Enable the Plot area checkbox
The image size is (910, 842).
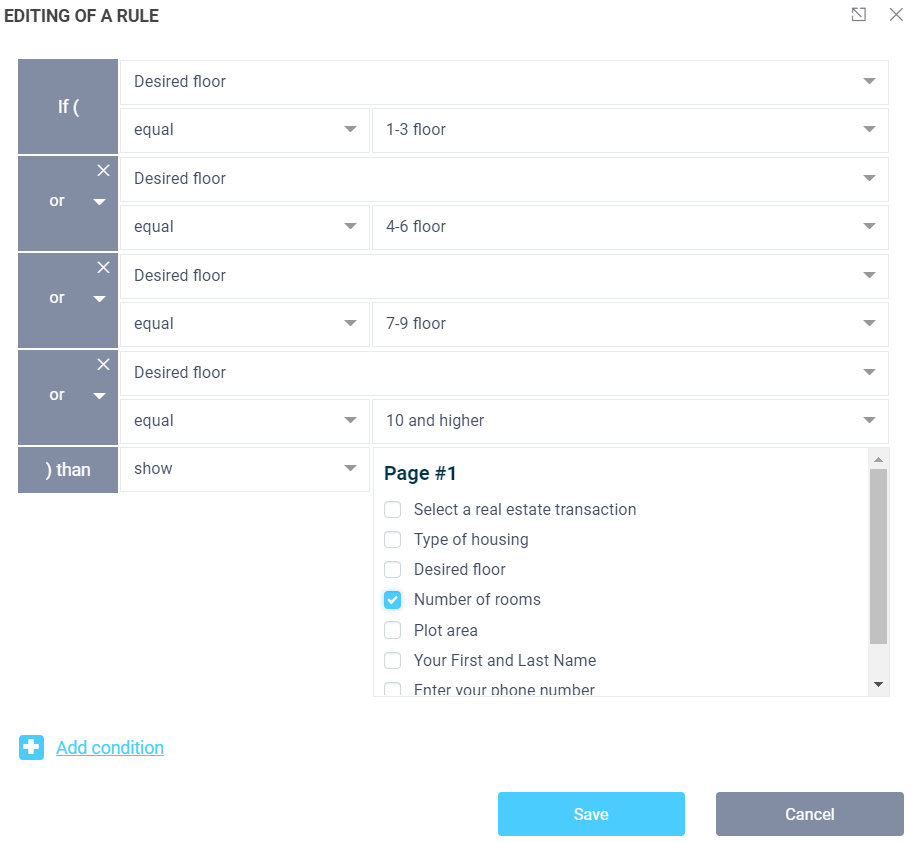392,629
